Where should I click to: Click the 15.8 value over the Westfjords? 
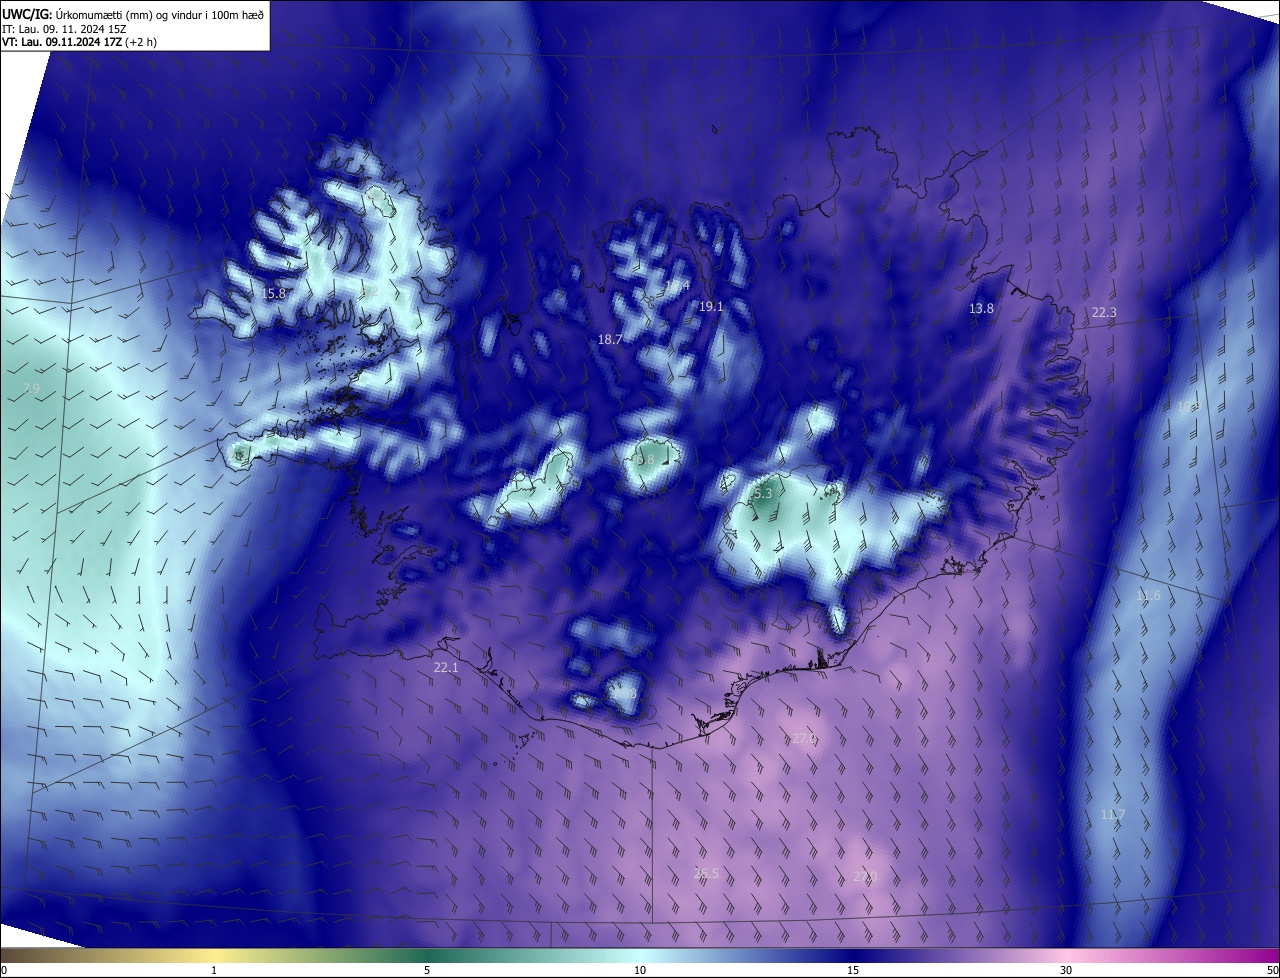click(x=273, y=294)
